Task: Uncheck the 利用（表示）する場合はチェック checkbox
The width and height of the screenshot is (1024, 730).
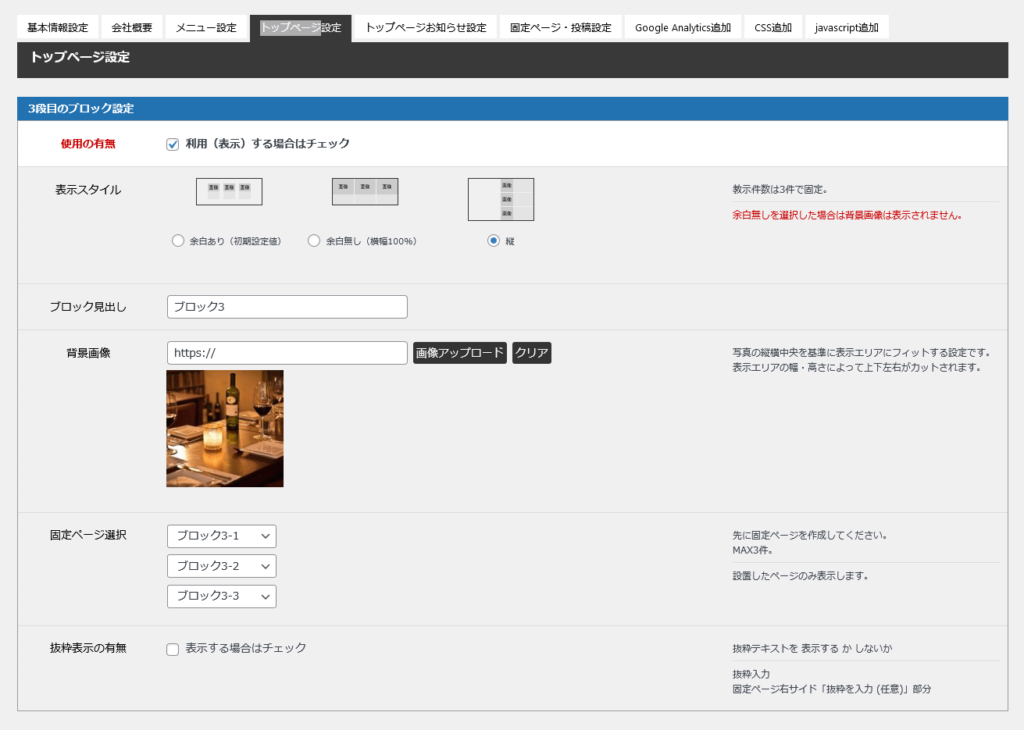Action: tap(173, 144)
